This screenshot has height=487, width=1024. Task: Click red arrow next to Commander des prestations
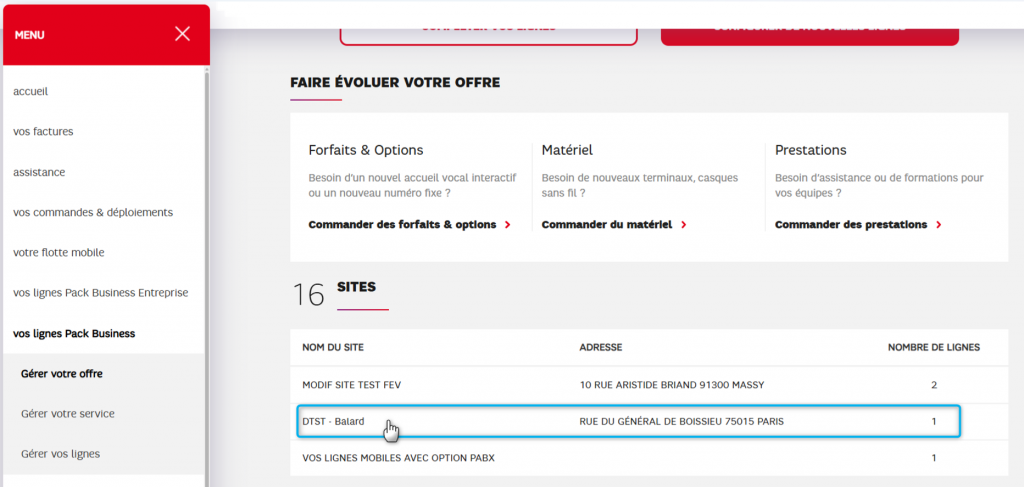[x=939, y=225]
